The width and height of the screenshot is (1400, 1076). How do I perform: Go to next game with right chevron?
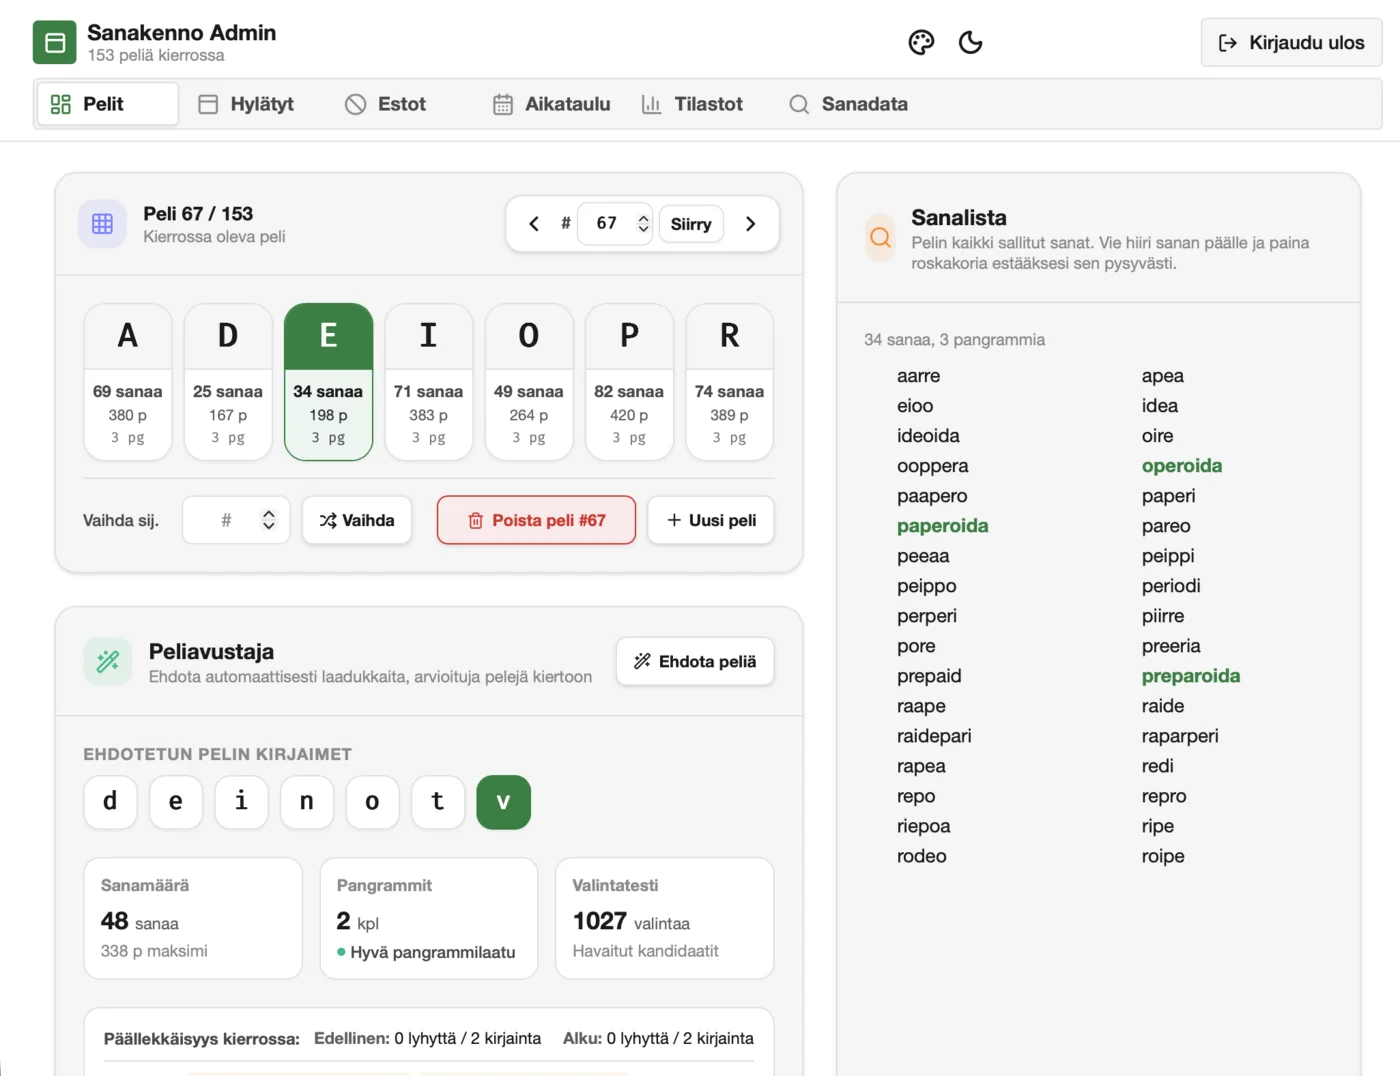point(750,224)
